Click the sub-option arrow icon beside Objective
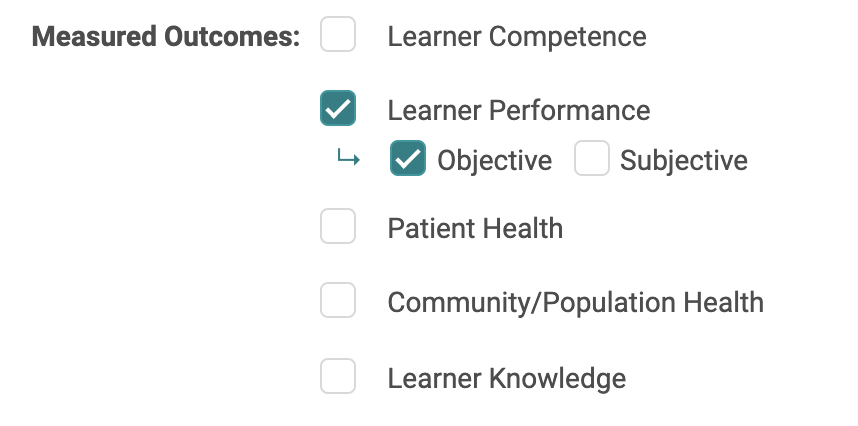 pos(348,158)
